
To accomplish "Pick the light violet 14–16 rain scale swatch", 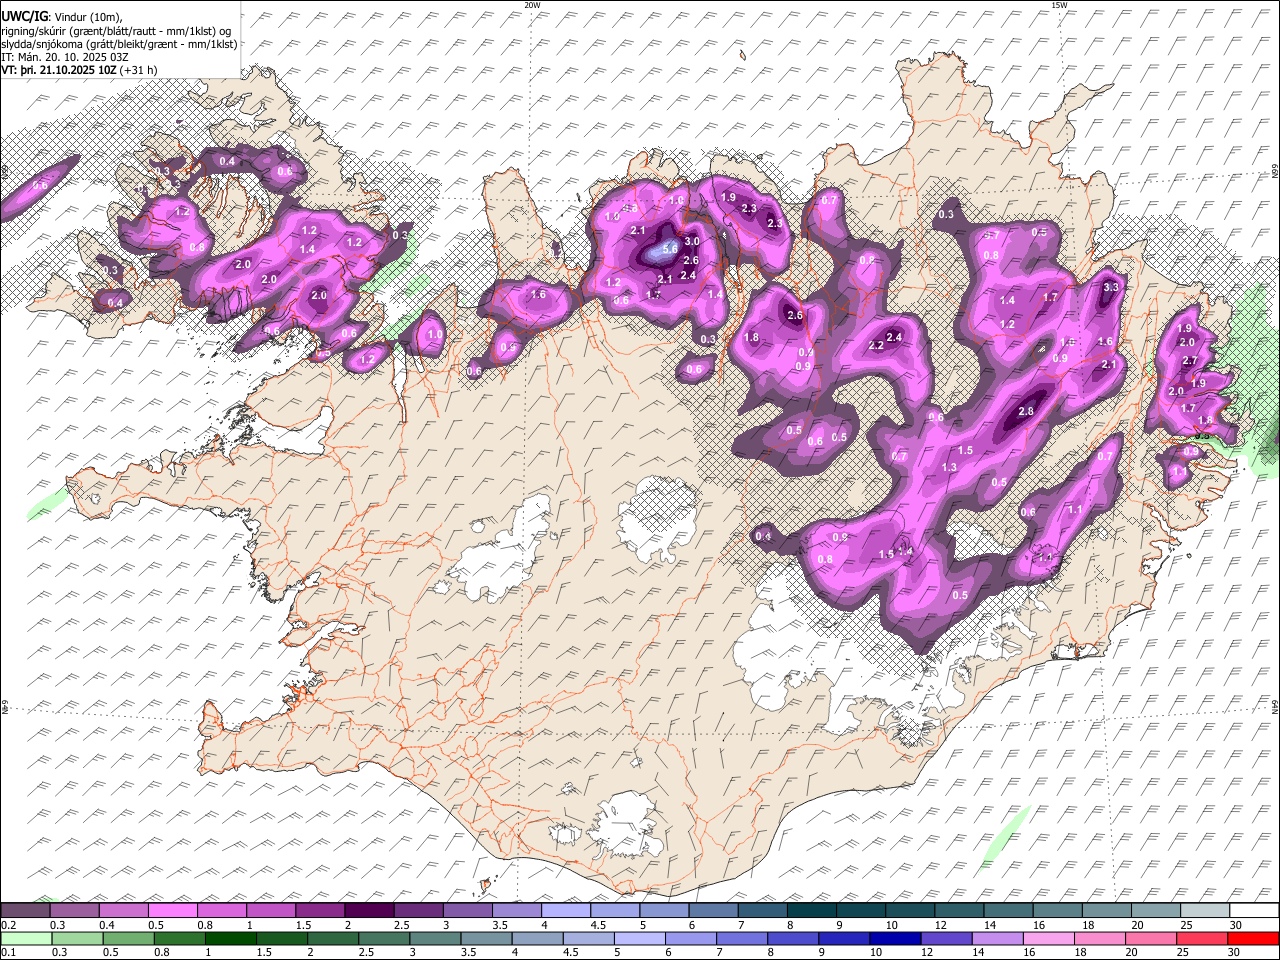I will coord(998,938).
